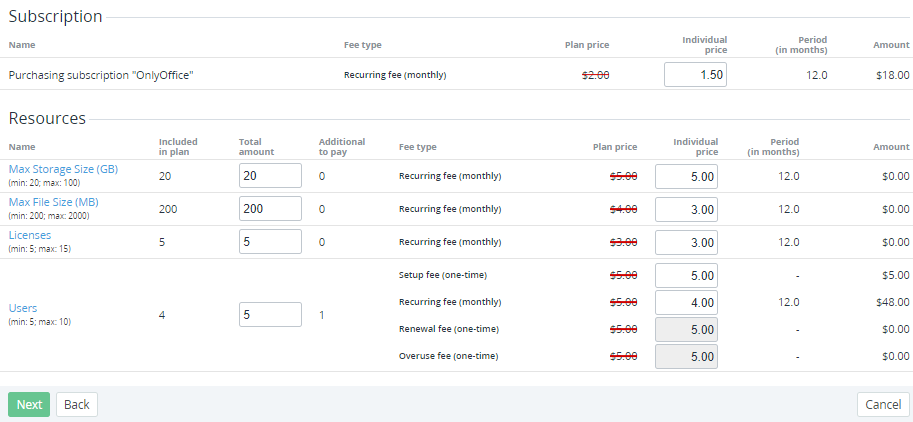This screenshot has height=422, width=913.
Task: Click the green Next button
Action: [29, 404]
